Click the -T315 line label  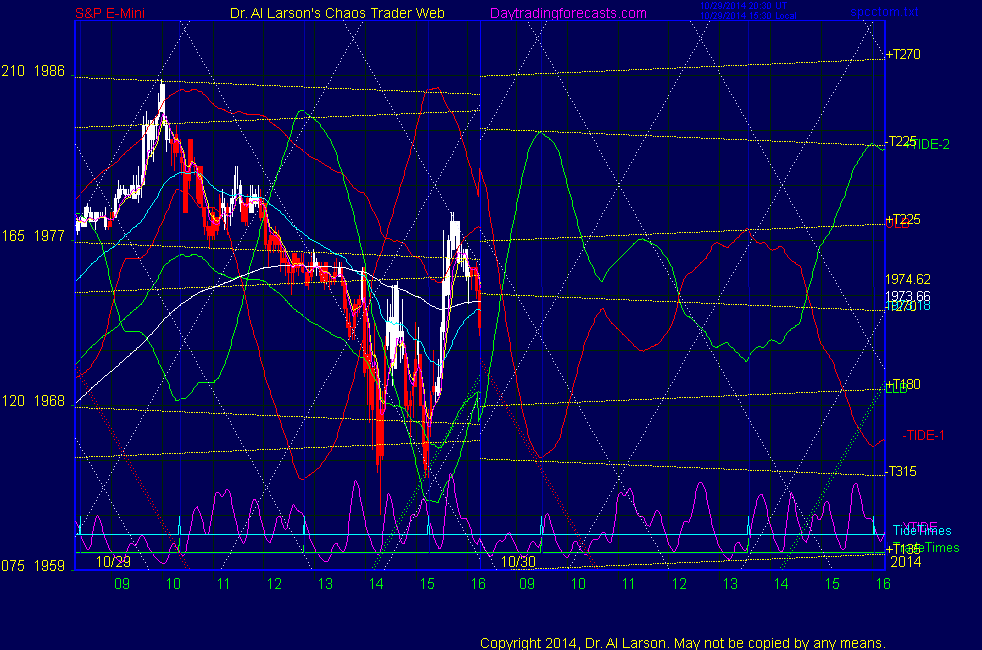tap(903, 471)
